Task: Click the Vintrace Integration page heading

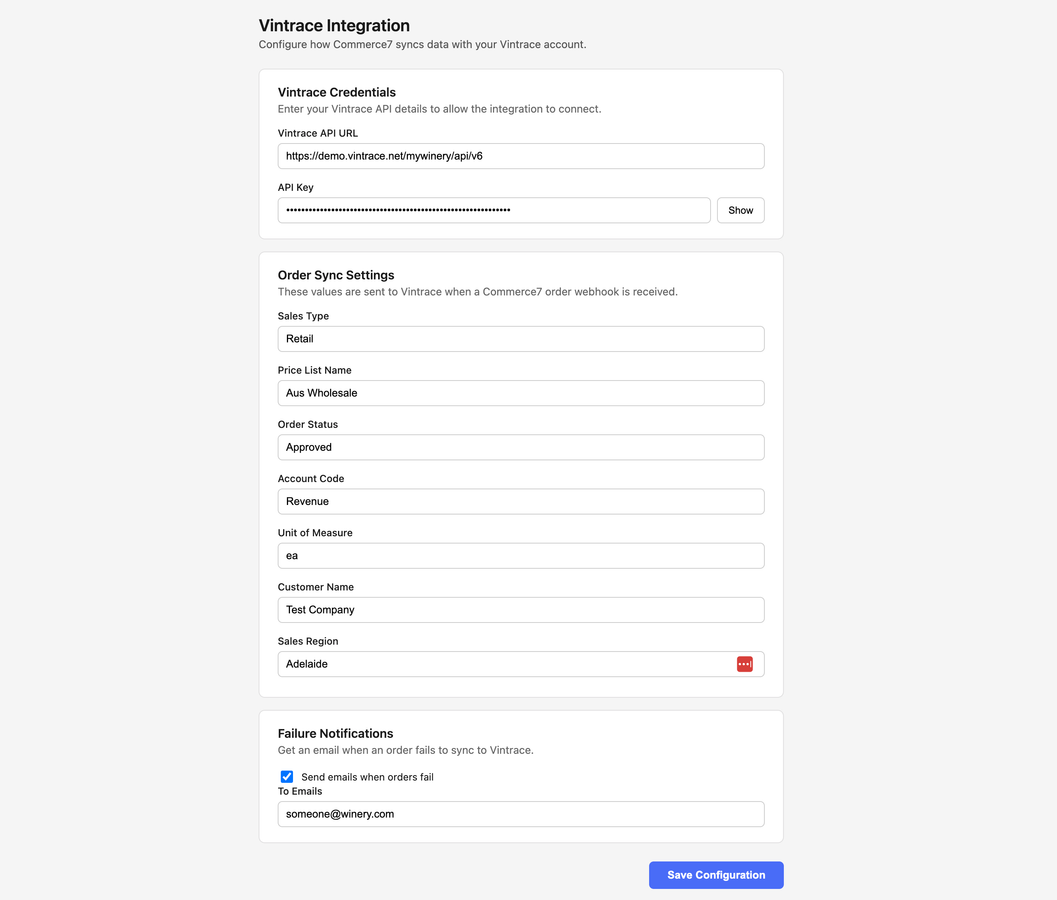Action: pyautogui.click(x=334, y=26)
